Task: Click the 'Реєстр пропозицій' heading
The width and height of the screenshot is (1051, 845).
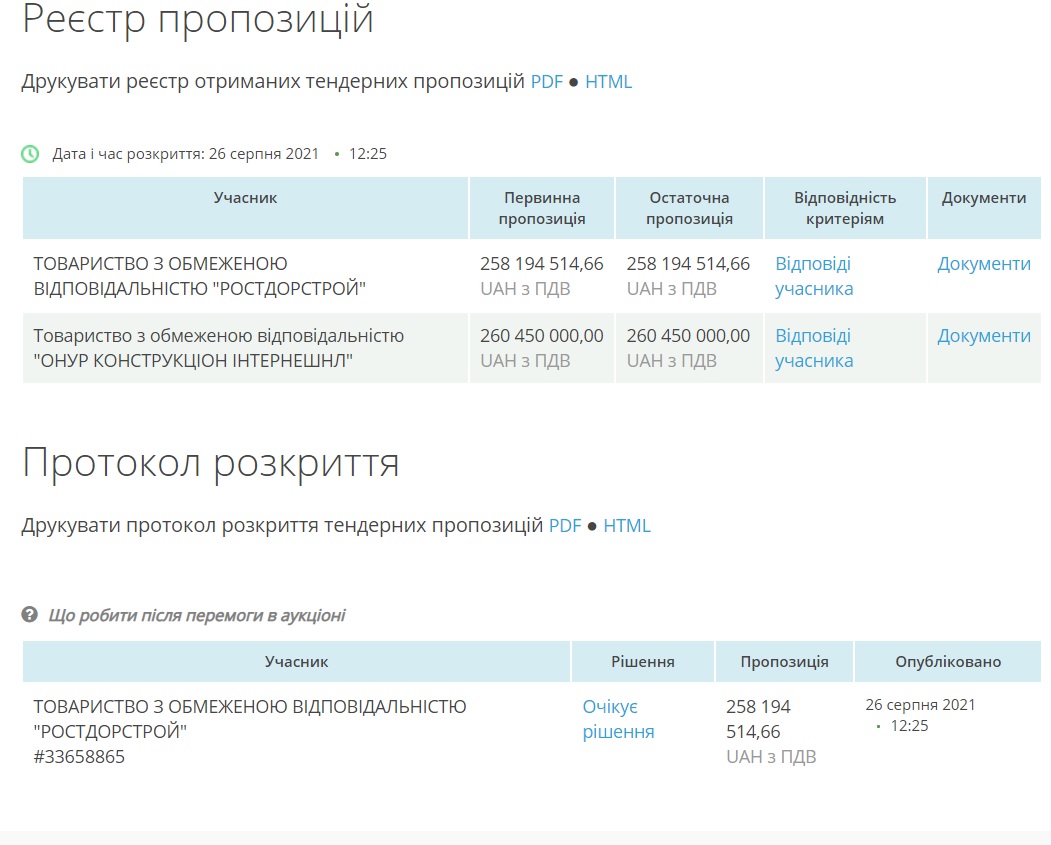Action: 198,19
